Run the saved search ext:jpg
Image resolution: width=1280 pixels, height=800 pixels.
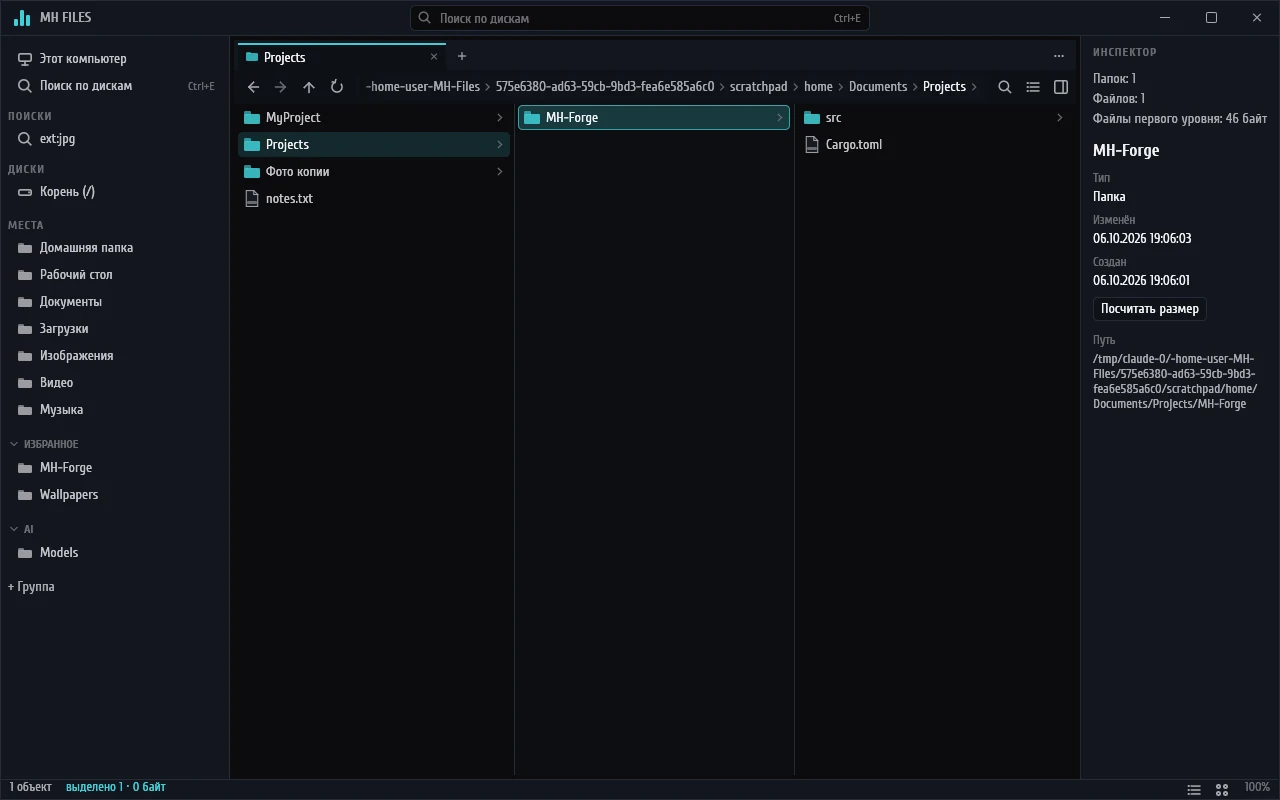point(115,139)
